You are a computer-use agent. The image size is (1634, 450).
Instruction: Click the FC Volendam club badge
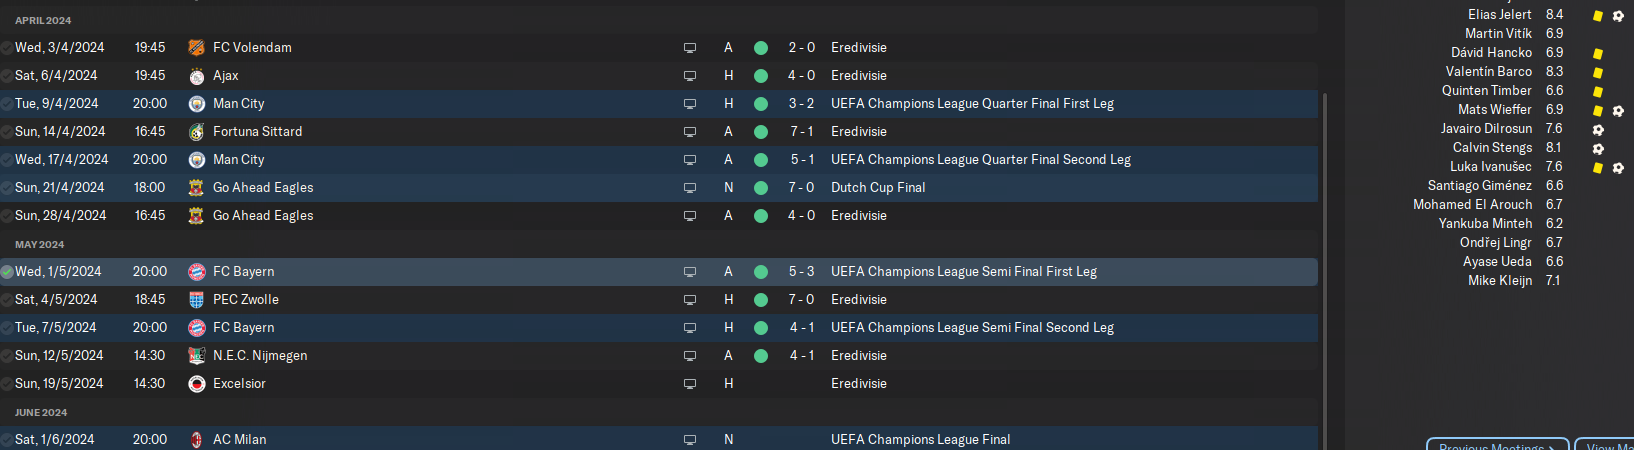197,48
